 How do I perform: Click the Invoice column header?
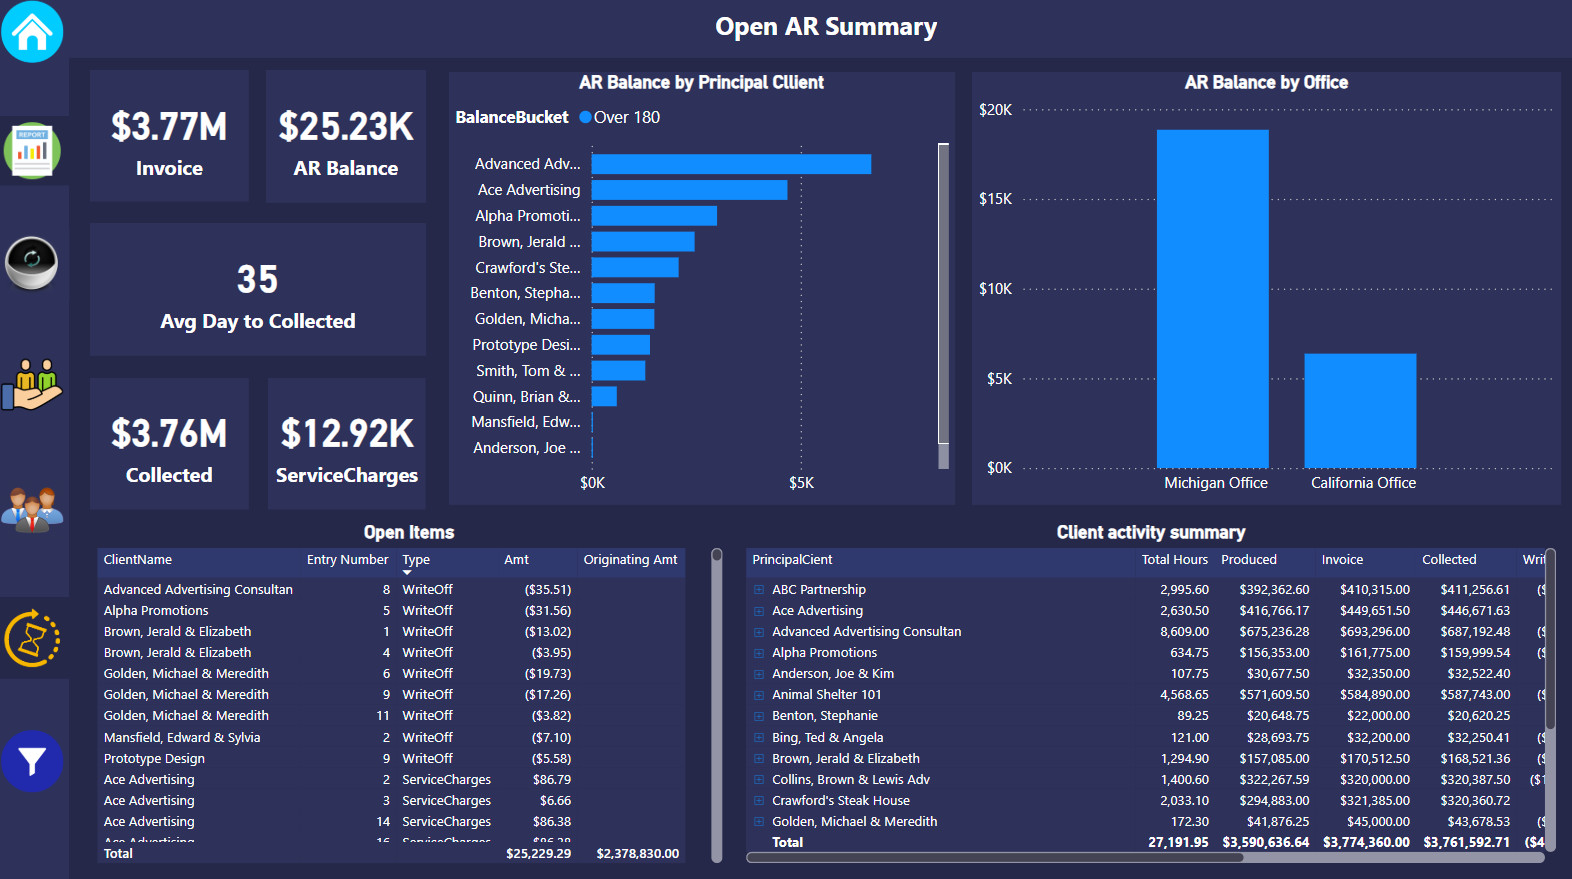(1342, 560)
